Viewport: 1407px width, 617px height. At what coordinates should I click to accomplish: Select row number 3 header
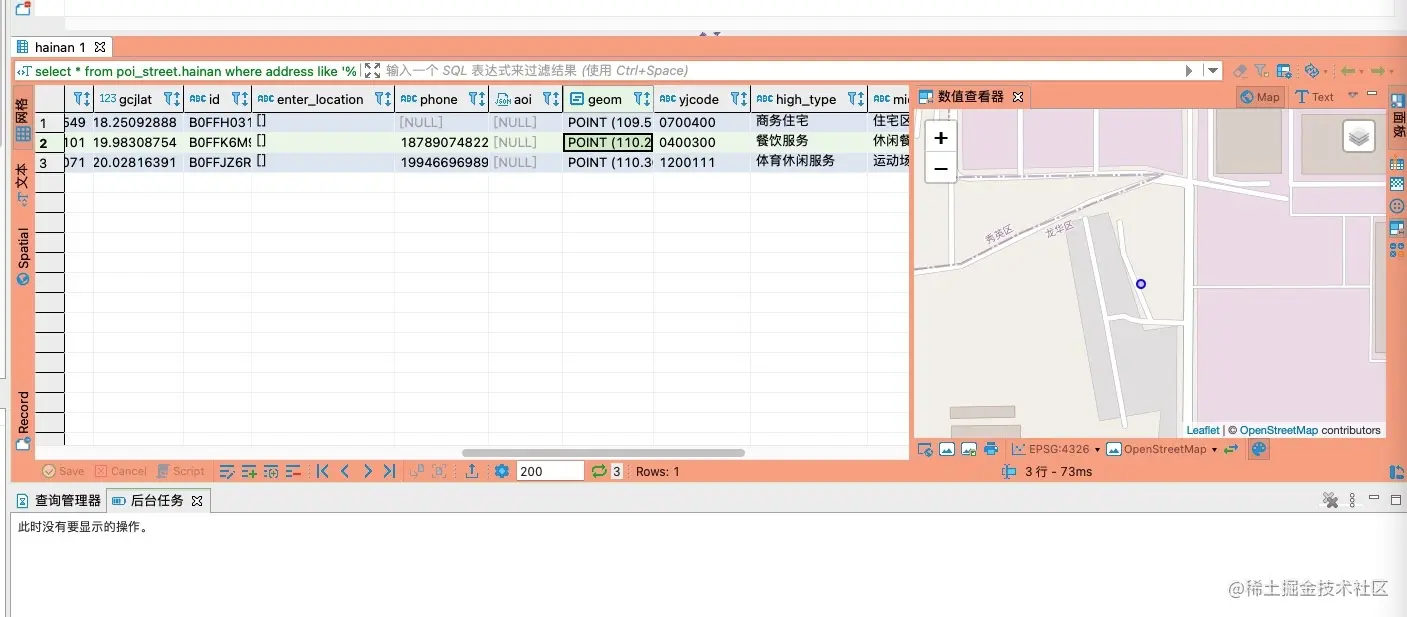click(x=49, y=162)
